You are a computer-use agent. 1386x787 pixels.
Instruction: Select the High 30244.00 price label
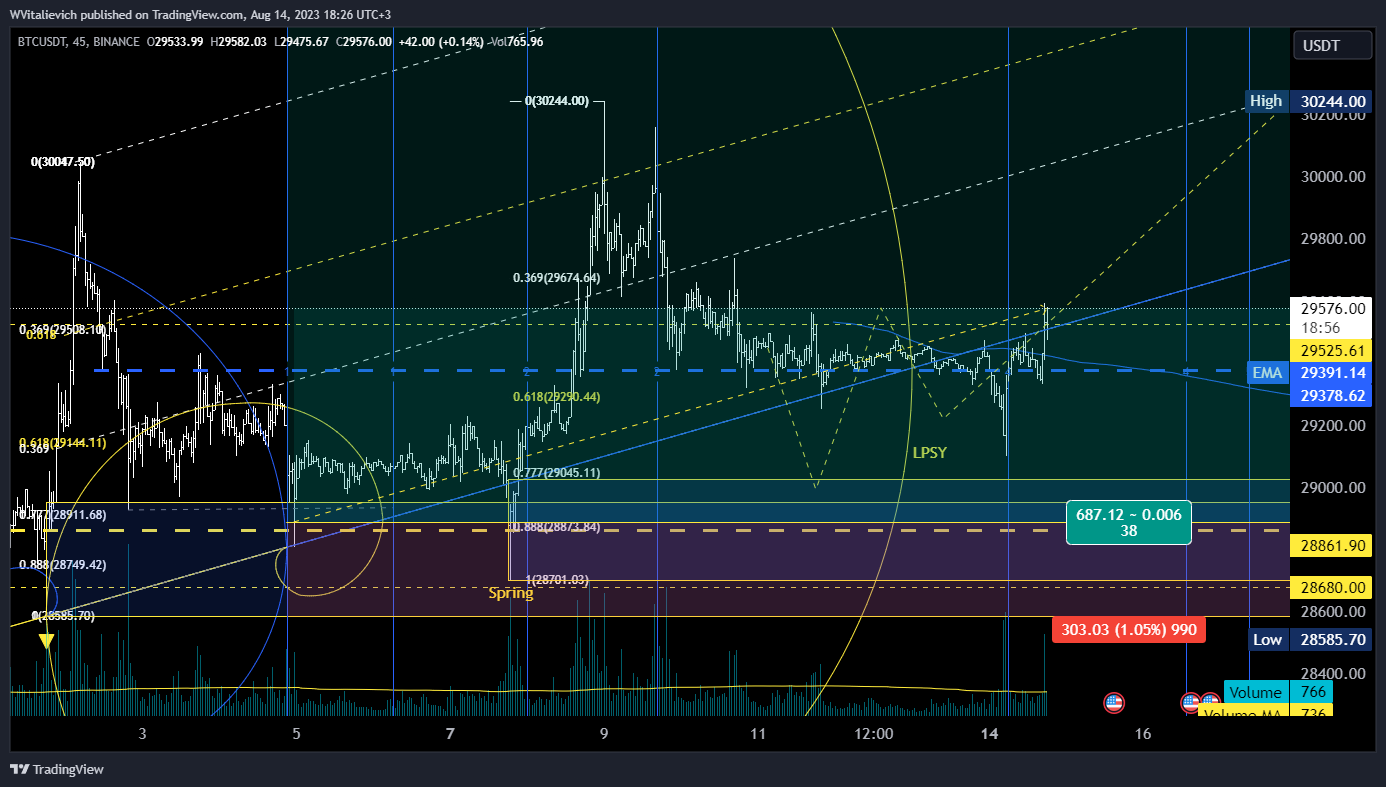pos(1308,101)
